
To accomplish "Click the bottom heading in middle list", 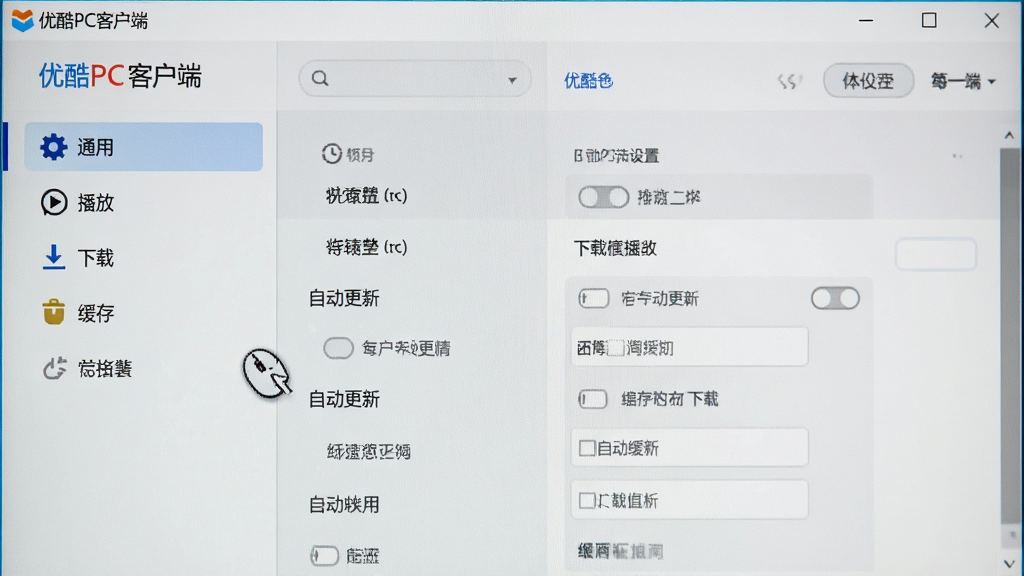I will [x=344, y=504].
